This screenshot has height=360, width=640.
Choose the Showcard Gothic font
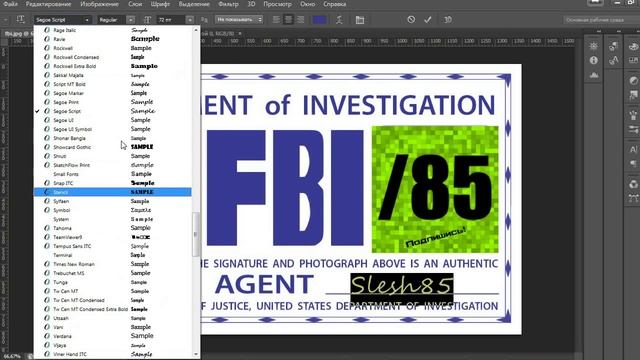pos(113,147)
